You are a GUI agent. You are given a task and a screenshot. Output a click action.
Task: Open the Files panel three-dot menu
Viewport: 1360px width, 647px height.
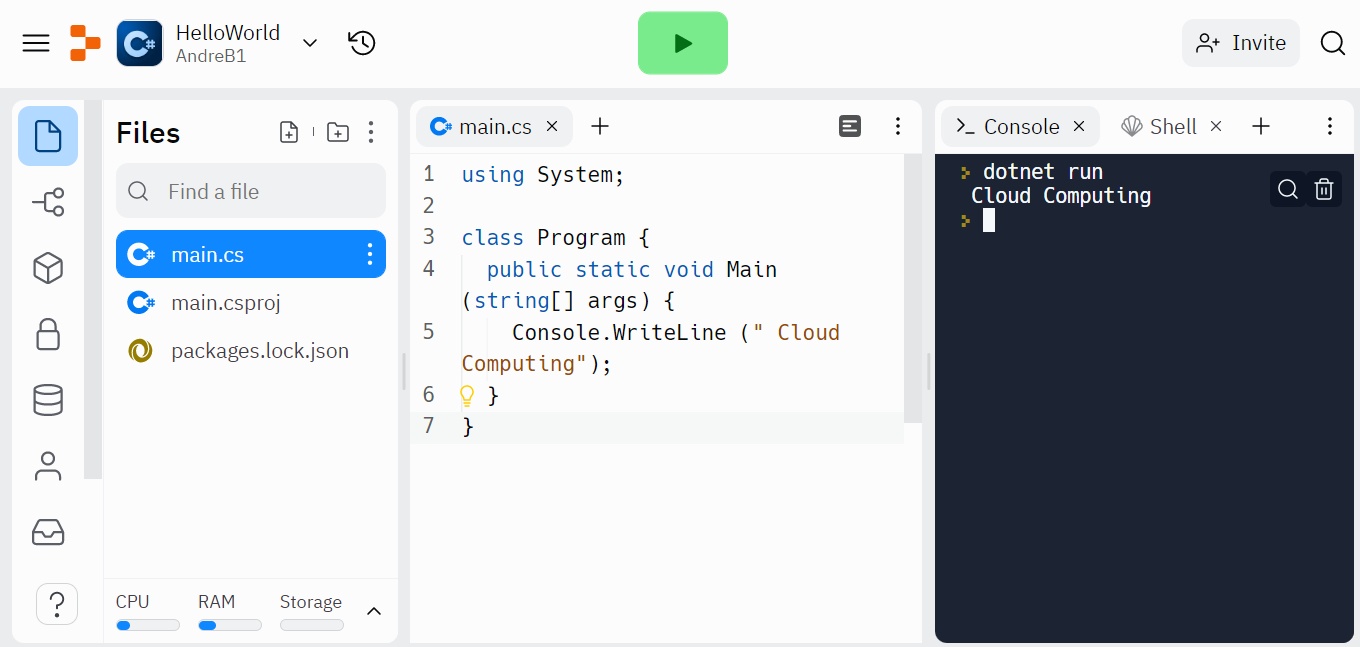(371, 132)
